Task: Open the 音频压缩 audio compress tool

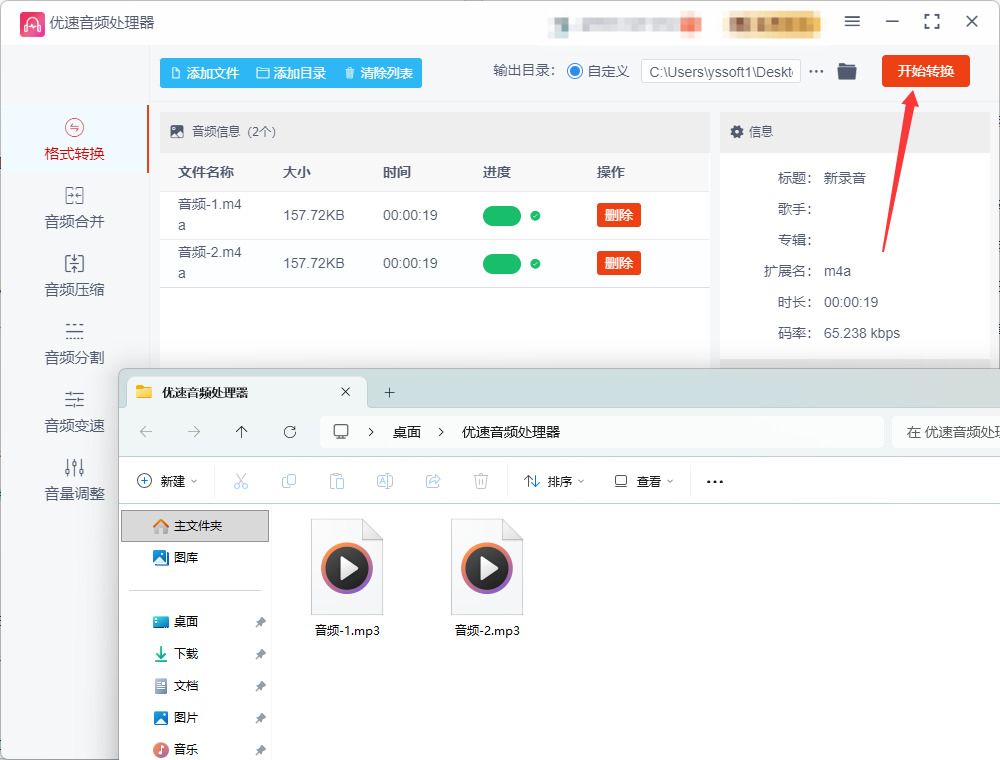Action: (74, 275)
